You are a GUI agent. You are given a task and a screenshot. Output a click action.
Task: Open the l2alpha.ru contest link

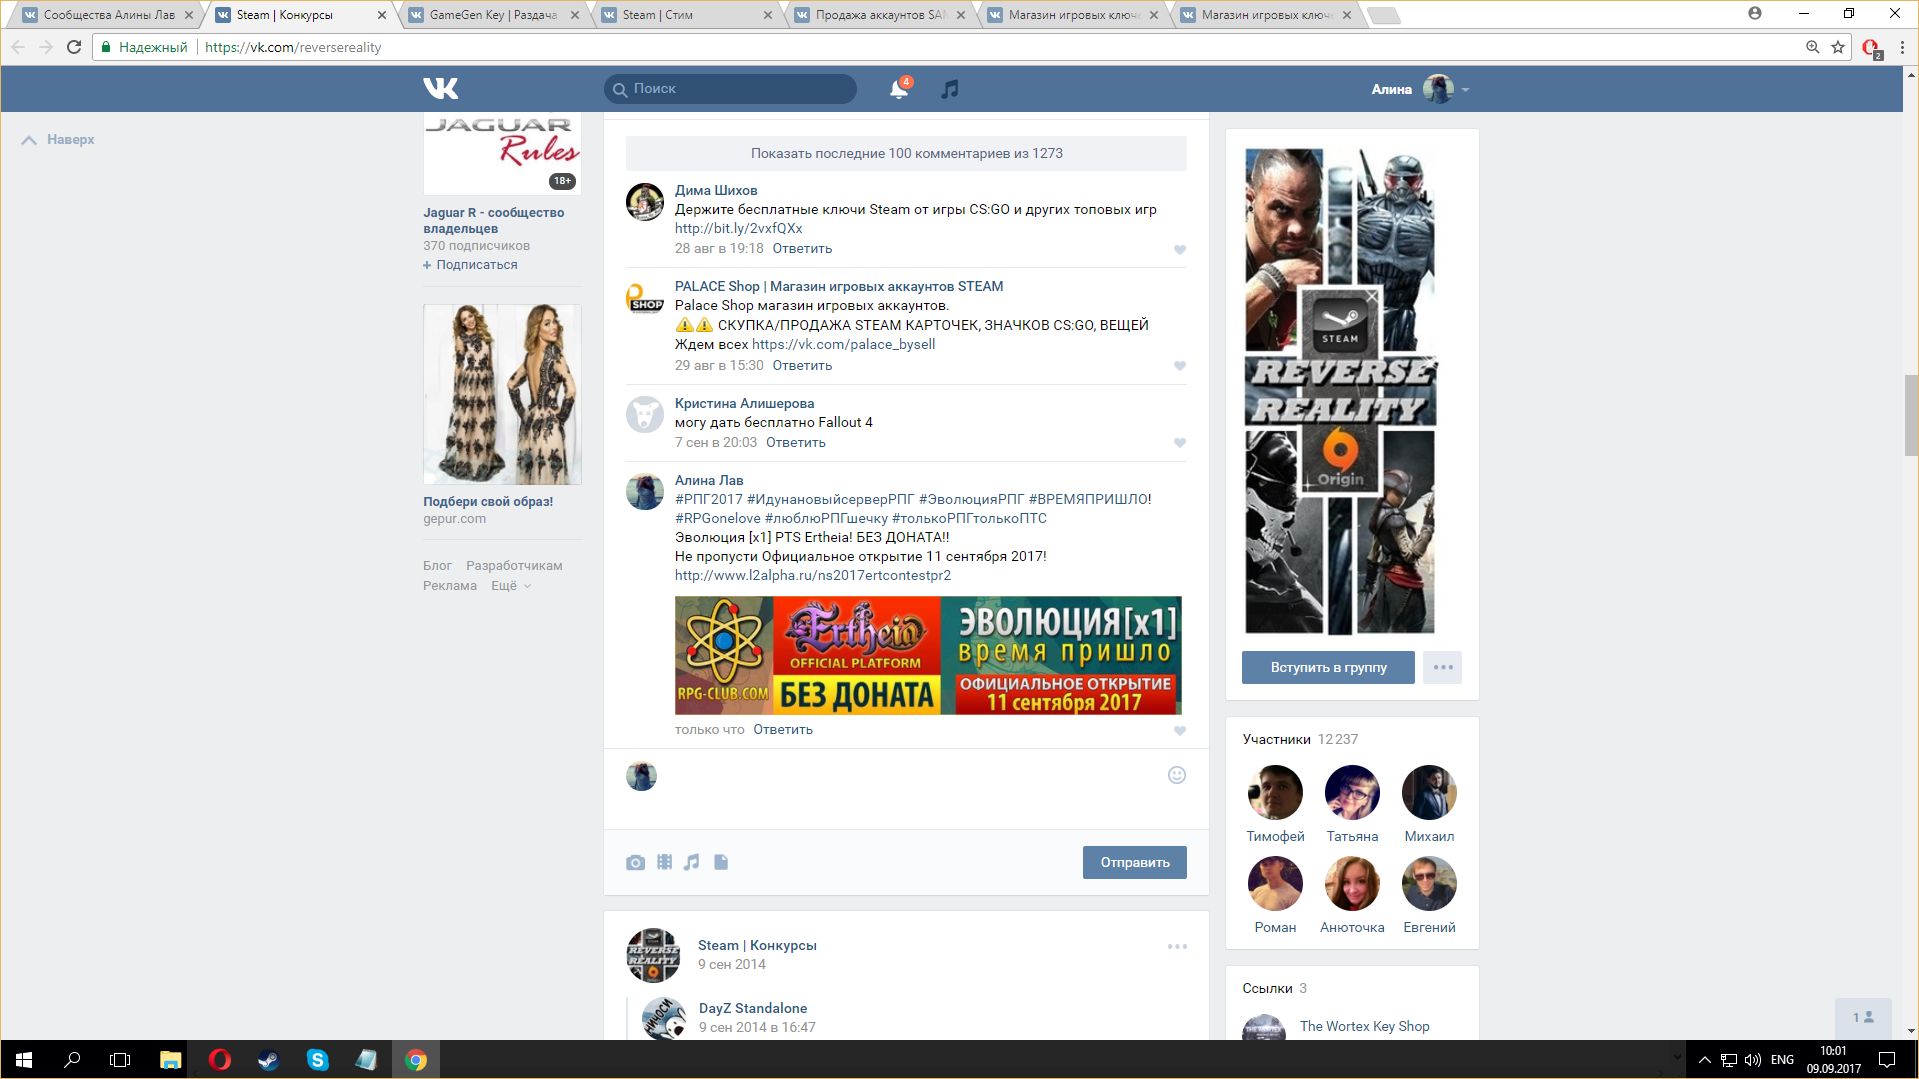pos(813,576)
